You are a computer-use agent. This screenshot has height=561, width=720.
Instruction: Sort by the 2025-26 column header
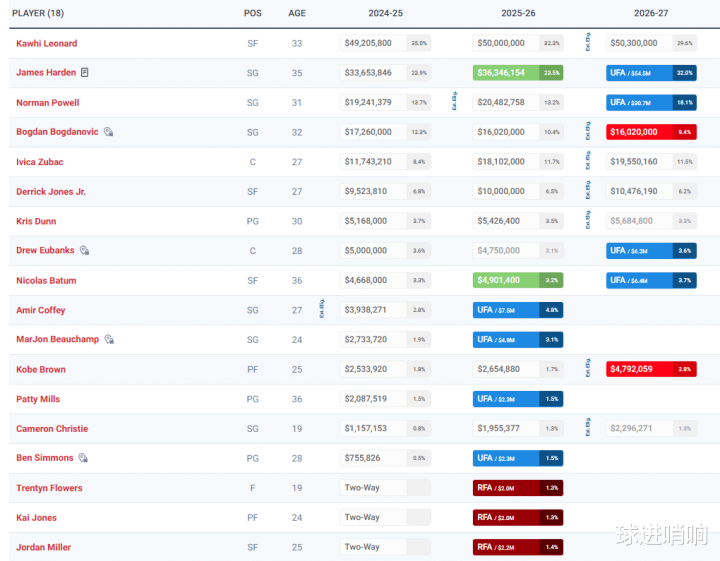(x=518, y=13)
